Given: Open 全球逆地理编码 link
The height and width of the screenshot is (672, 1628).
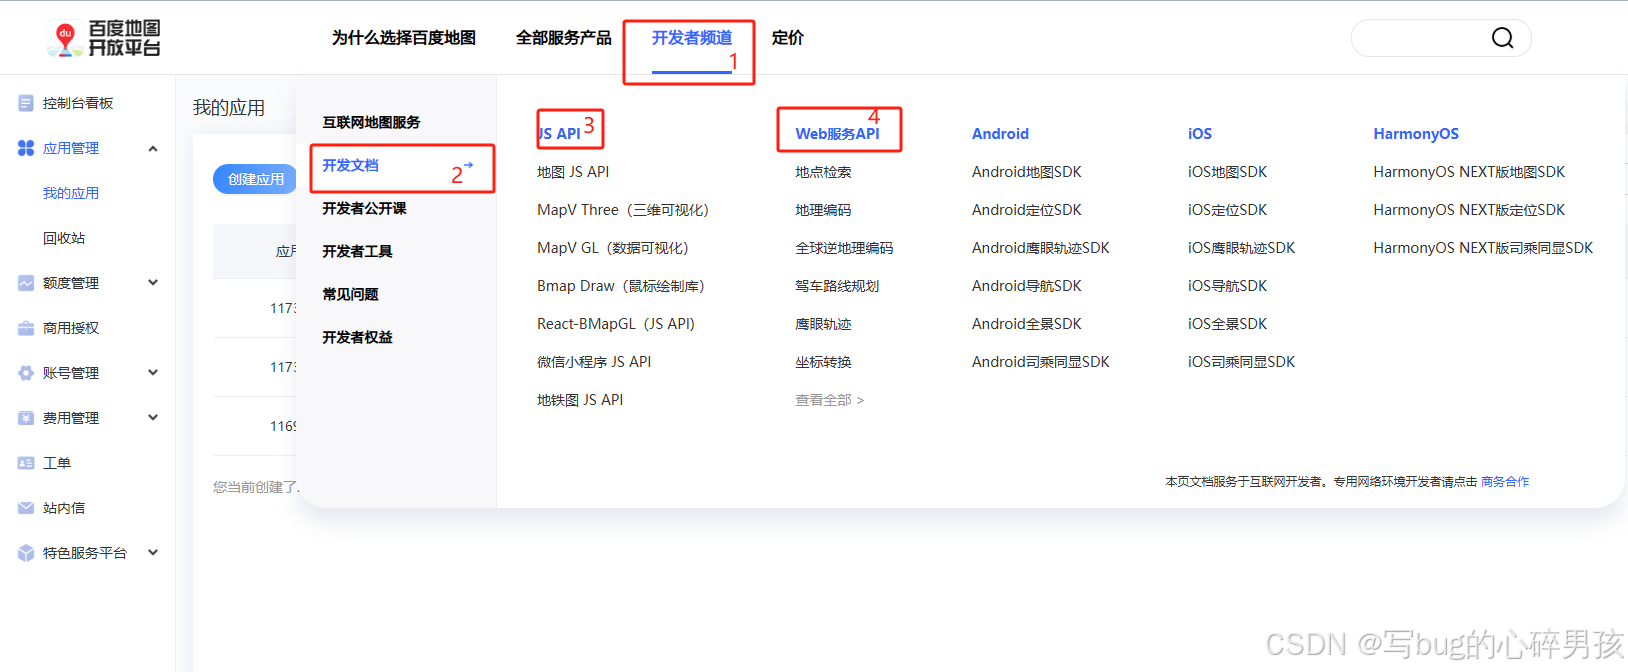Looking at the screenshot, I should coord(844,248).
